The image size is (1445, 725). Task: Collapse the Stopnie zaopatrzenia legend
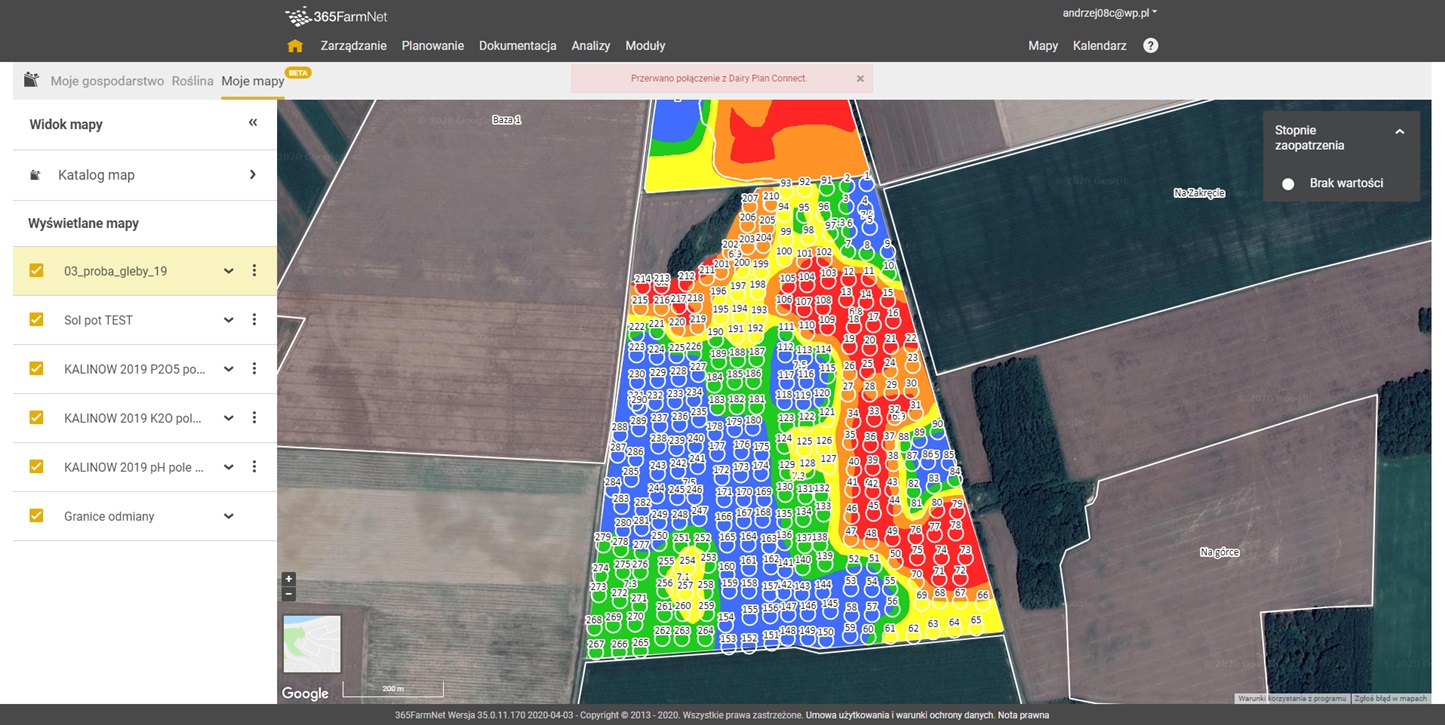(x=1399, y=132)
